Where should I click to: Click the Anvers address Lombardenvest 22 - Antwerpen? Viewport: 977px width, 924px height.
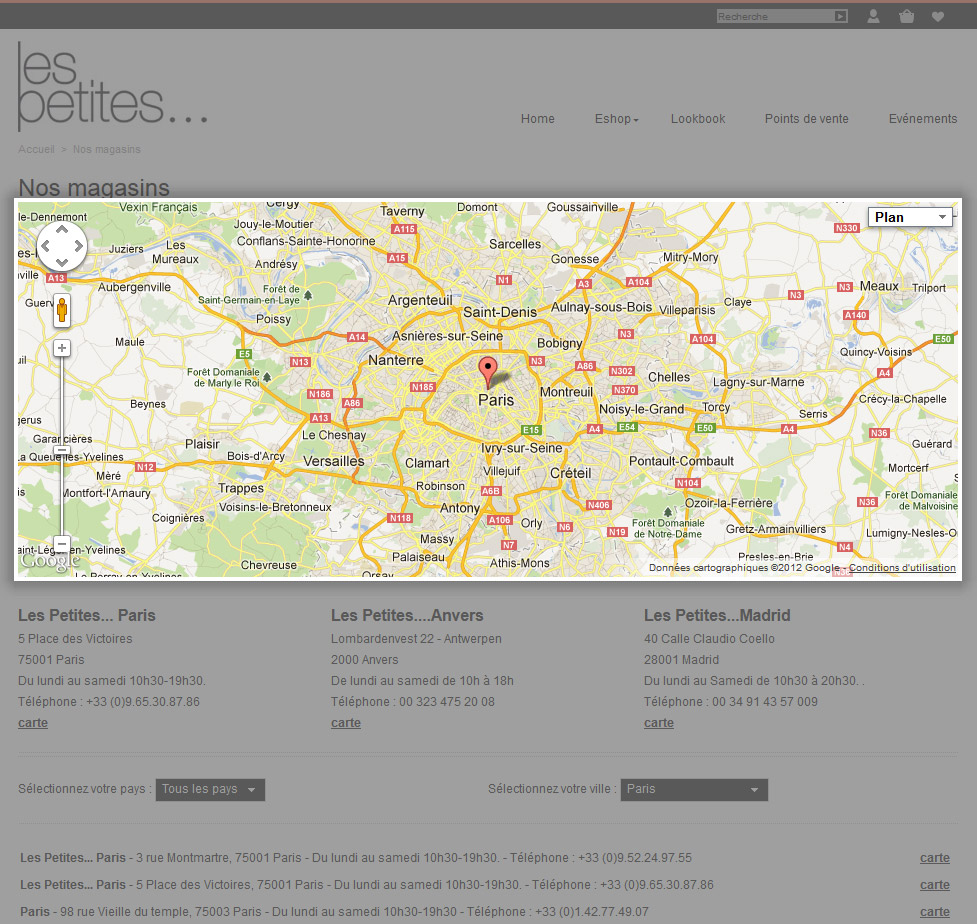[x=416, y=639]
